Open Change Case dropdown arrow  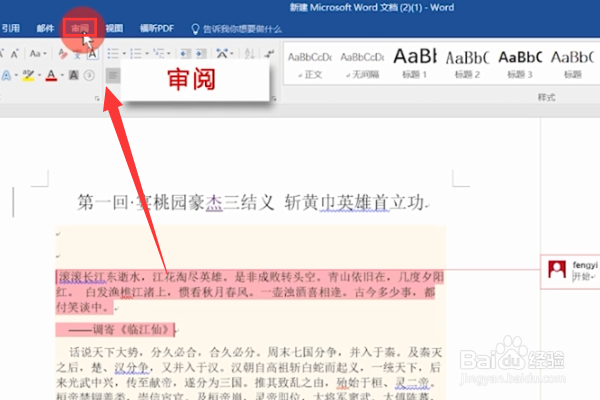44,54
